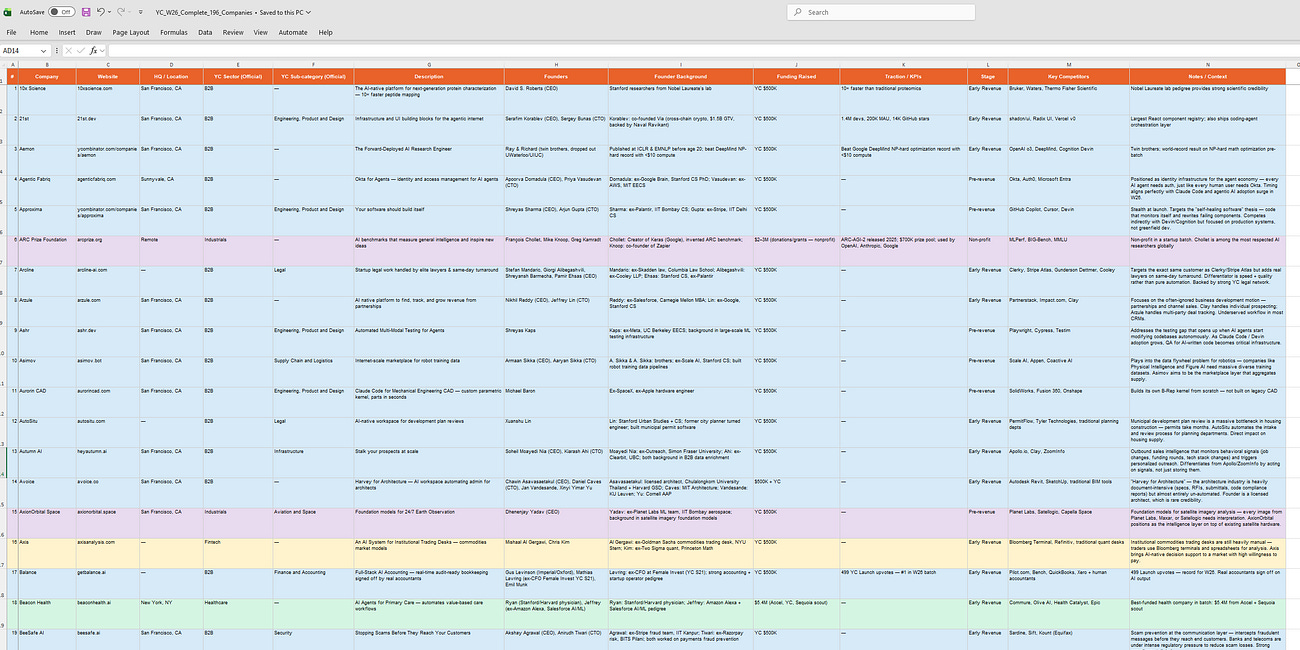The height and width of the screenshot is (650, 1300).
Task: Click the Search box in title bar
Action: pos(881,12)
